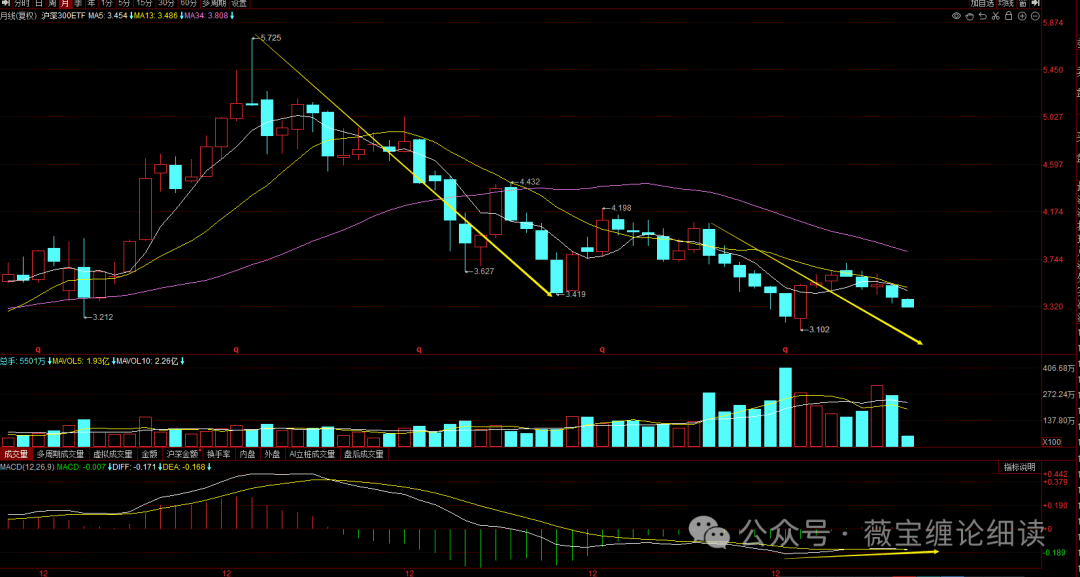This screenshot has height=577, width=1080.
Task: Click the top-left panel arrow icon
Action: (x=6, y=3)
